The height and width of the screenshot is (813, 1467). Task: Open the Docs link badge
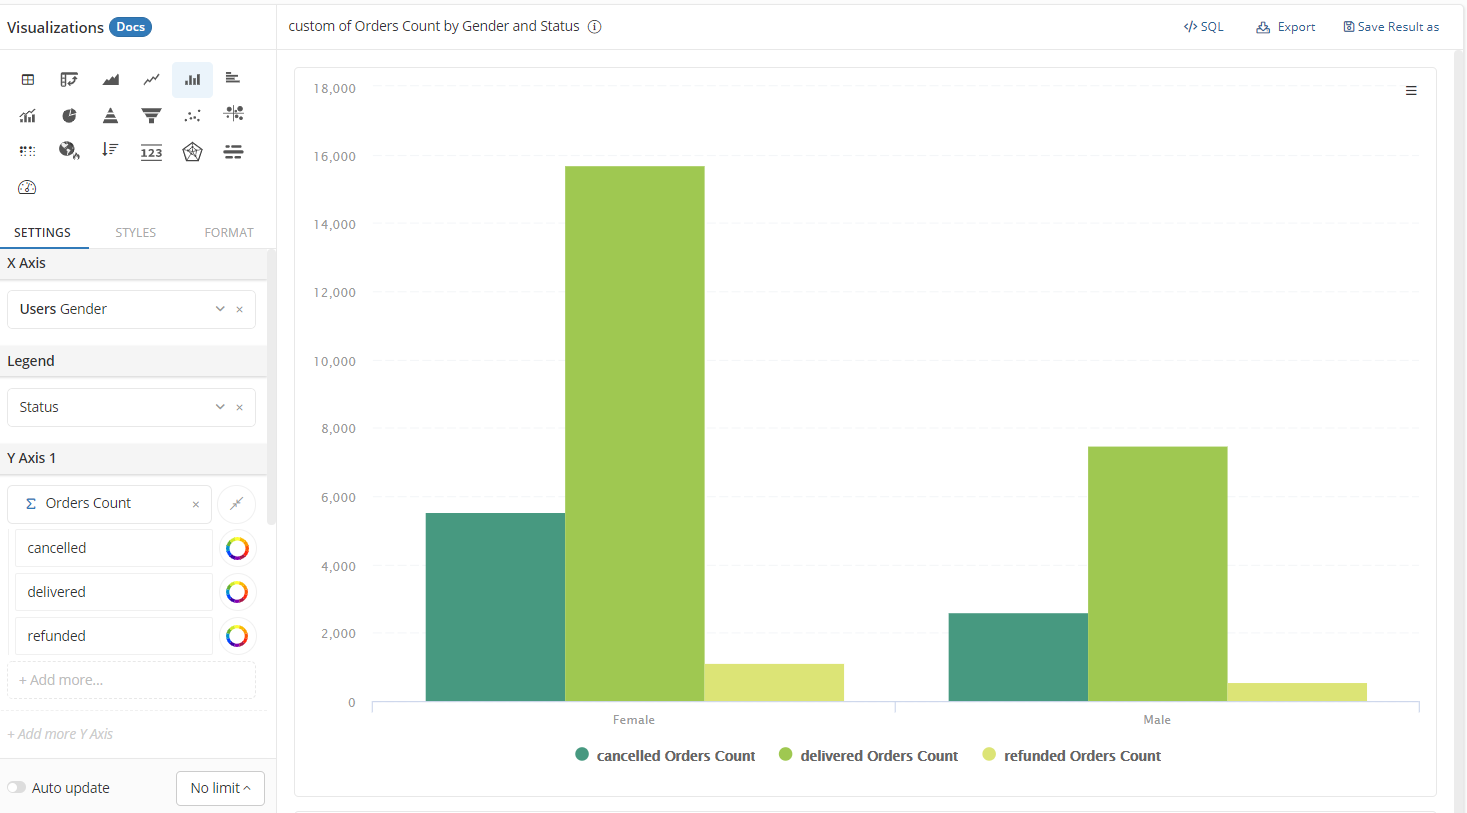click(x=130, y=27)
